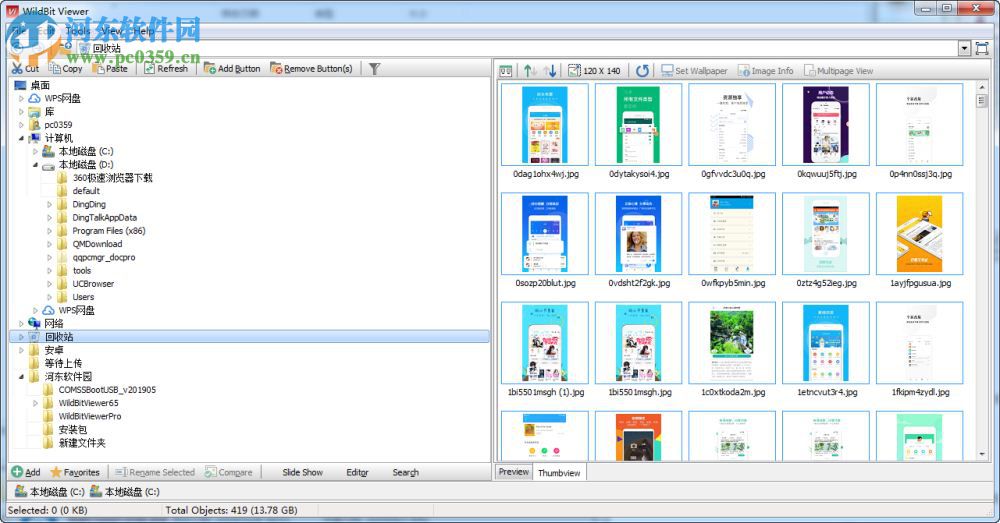The image size is (1000, 523).
Task: Collapse the 计算机 tree node
Action: coord(21,138)
